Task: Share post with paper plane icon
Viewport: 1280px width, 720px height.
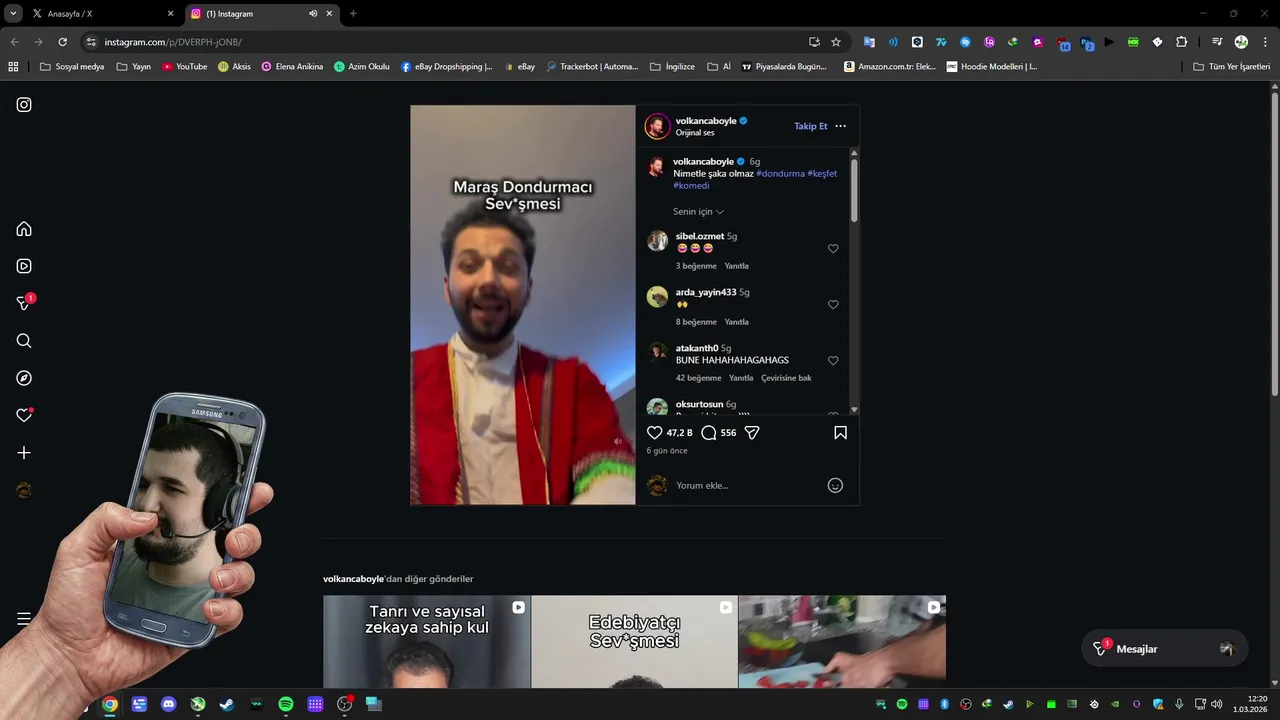Action: pos(752,433)
